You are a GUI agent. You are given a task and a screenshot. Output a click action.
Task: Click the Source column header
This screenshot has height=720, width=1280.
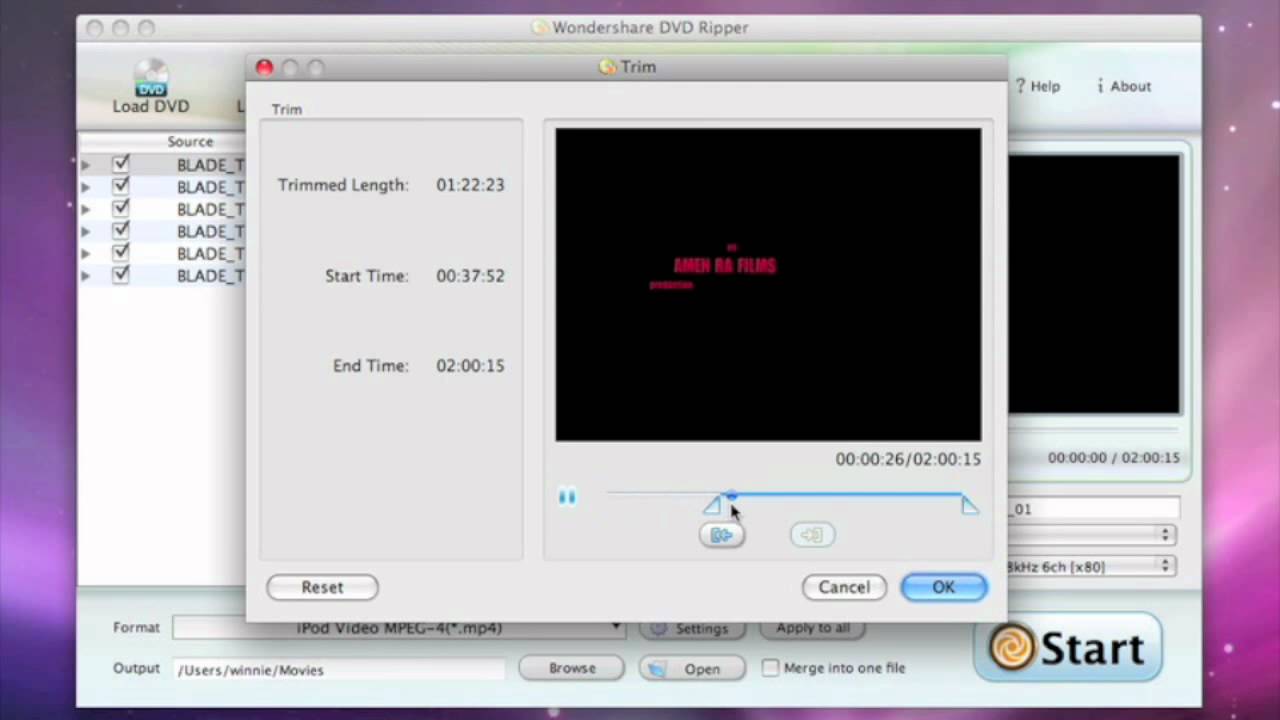(x=190, y=142)
